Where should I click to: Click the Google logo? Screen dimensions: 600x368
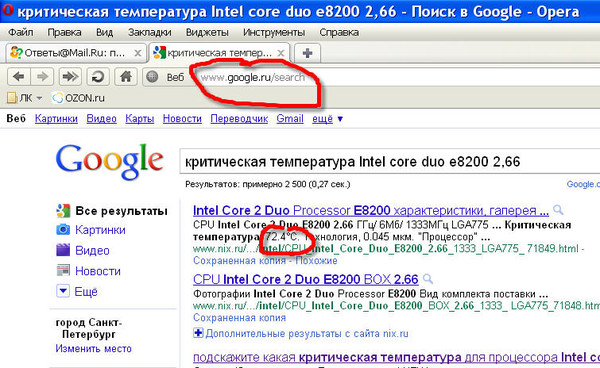(x=110, y=161)
